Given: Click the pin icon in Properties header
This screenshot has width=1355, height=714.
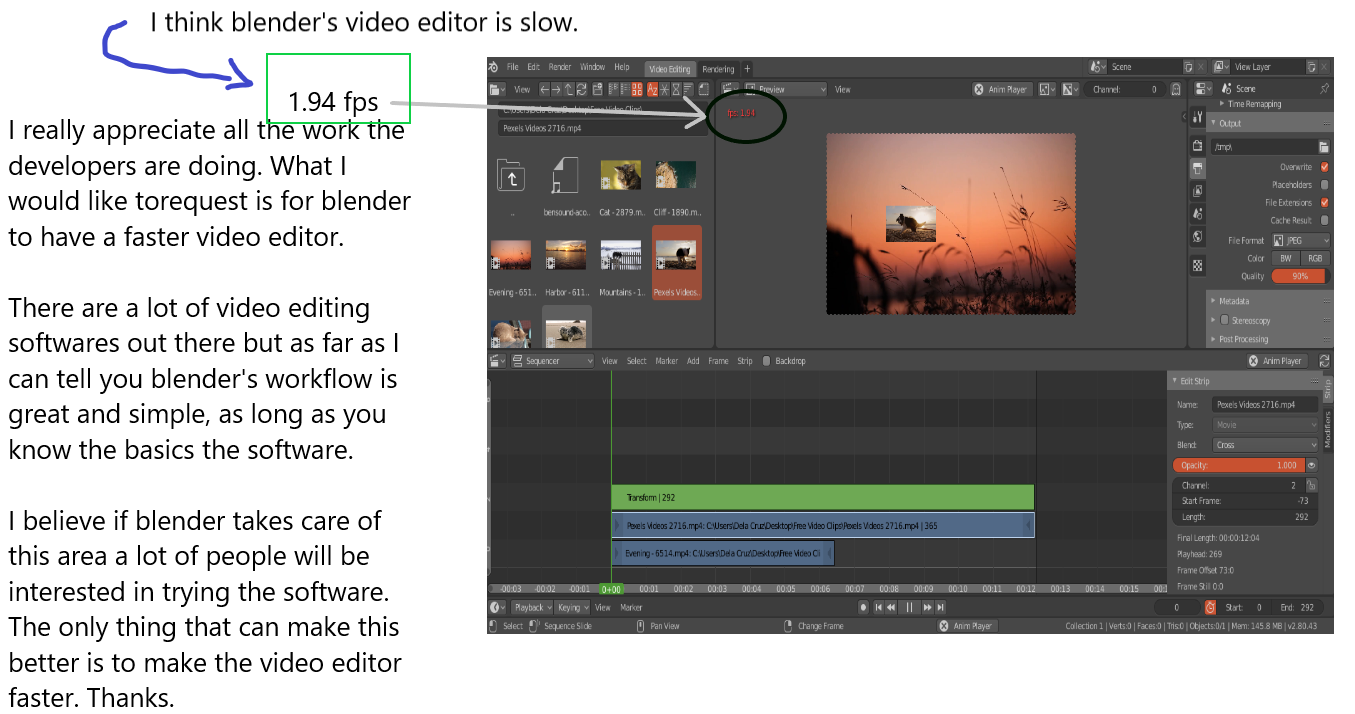Looking at the screenshot, I should [1324, 89].
